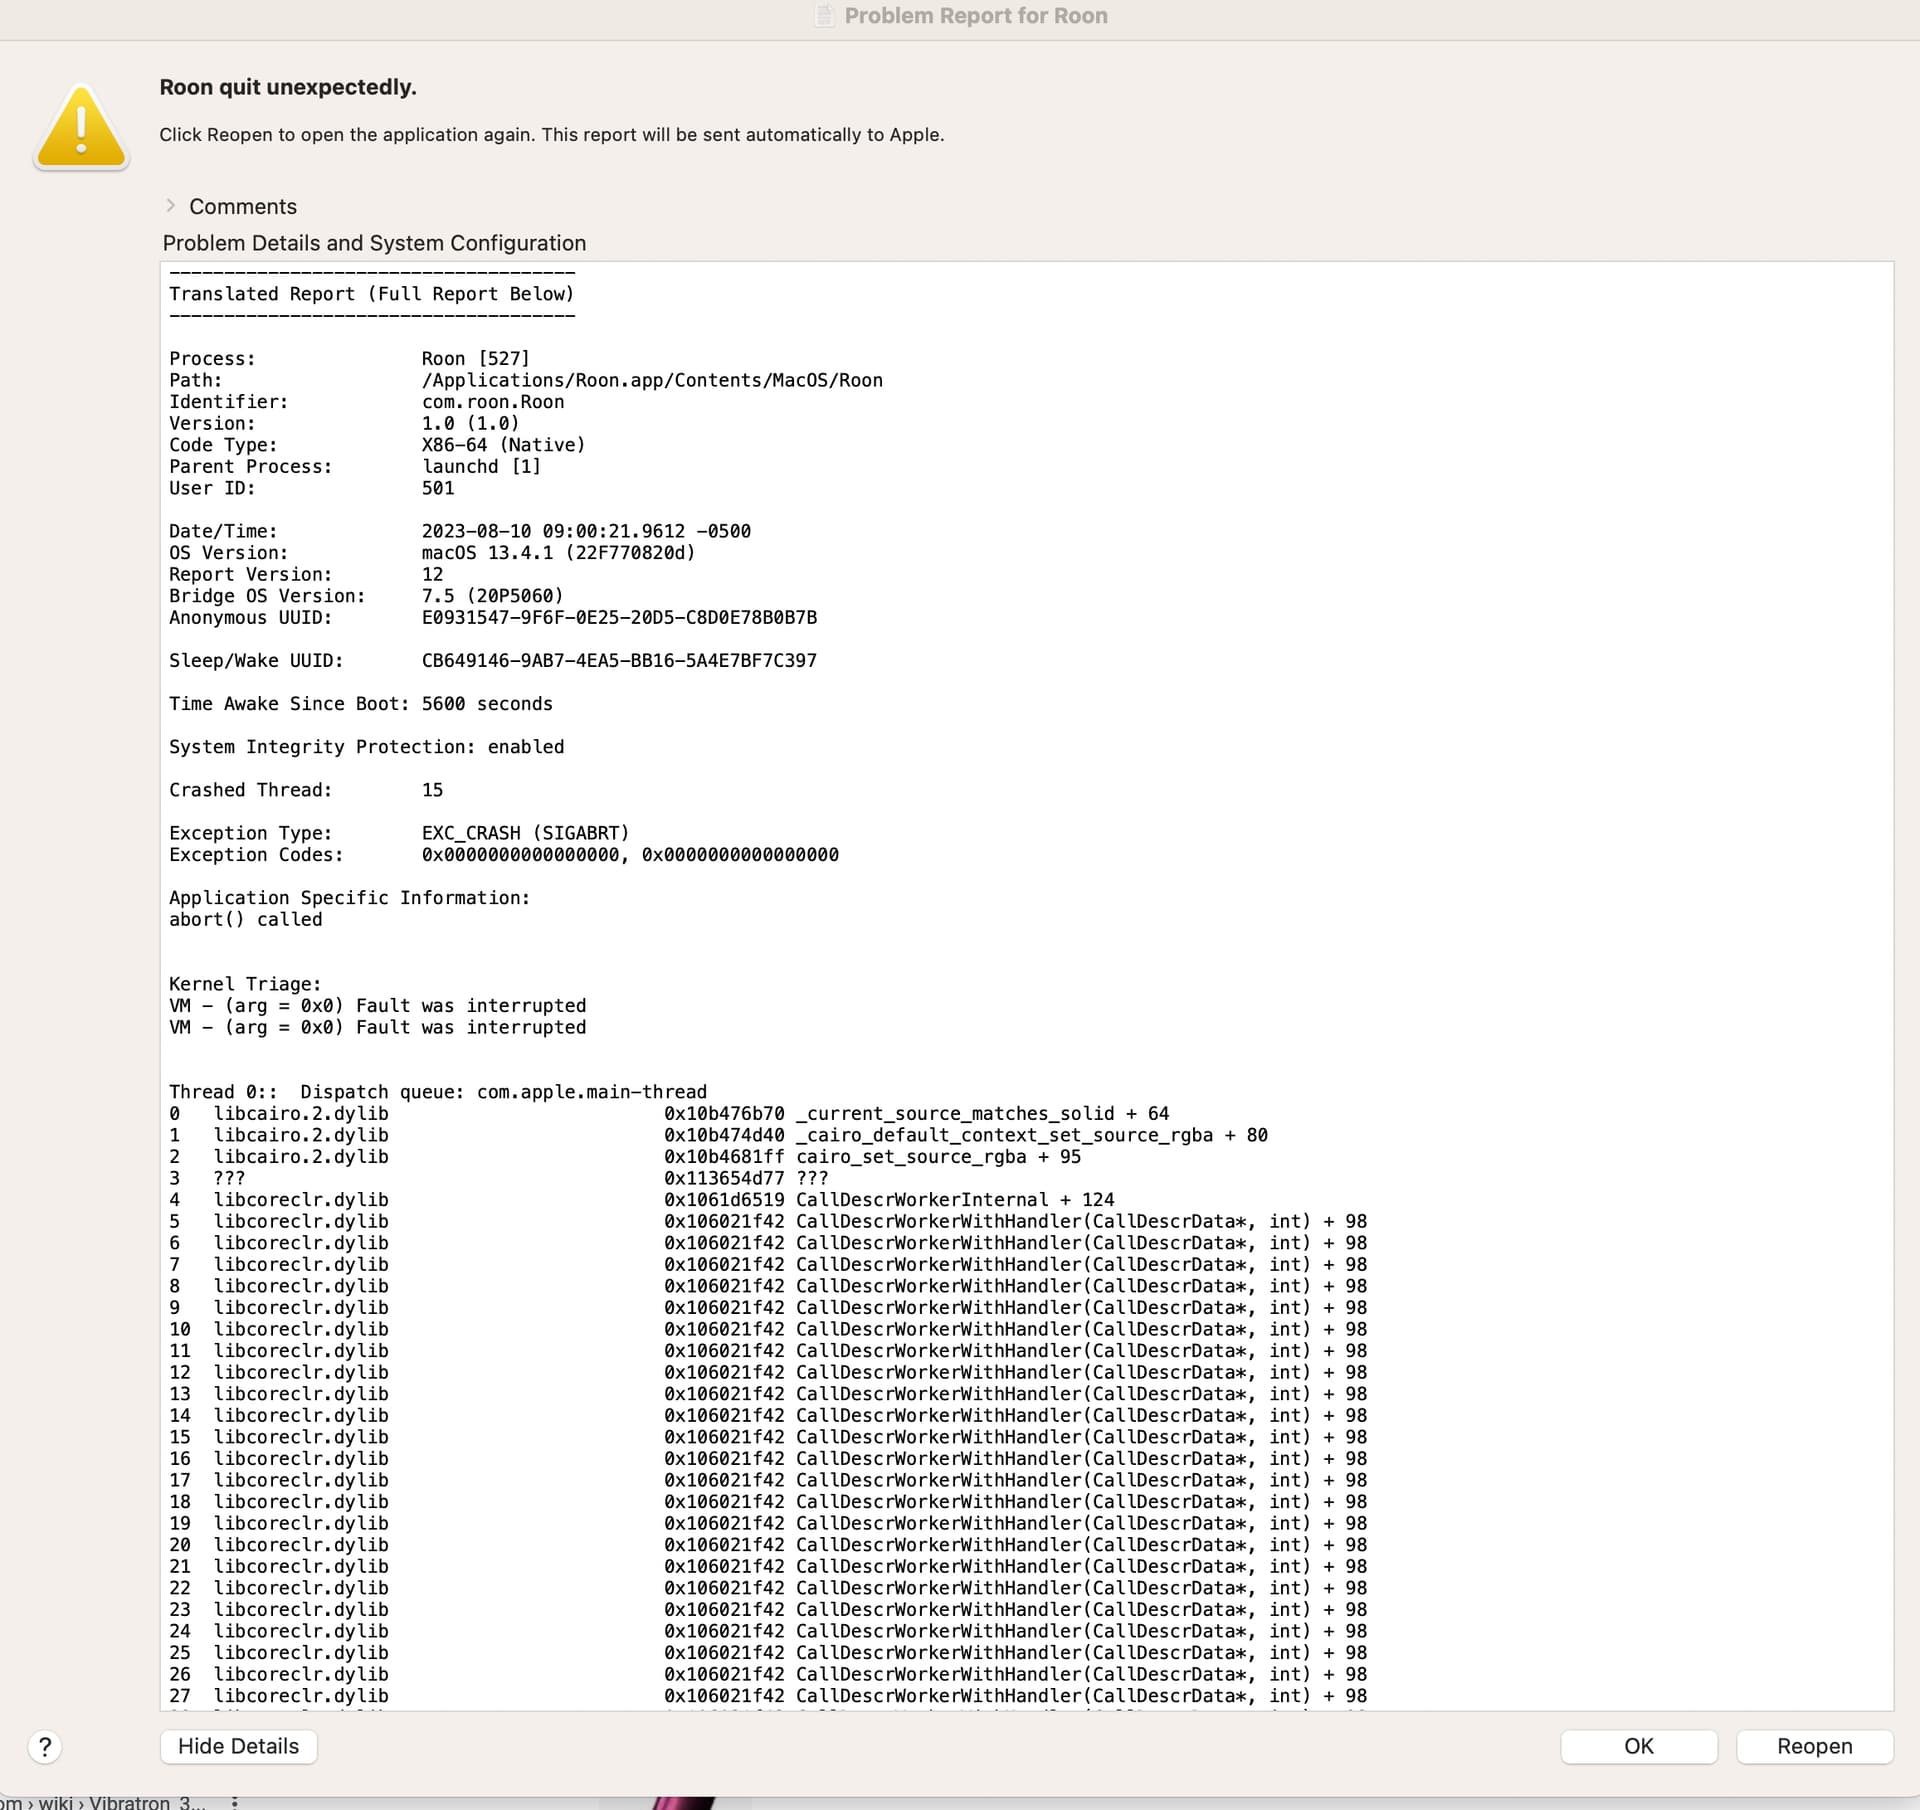The image size is (1920, 1810).
Task: Click frame 3 address '0x113654d77 ???'
Action: [746, 1177]
